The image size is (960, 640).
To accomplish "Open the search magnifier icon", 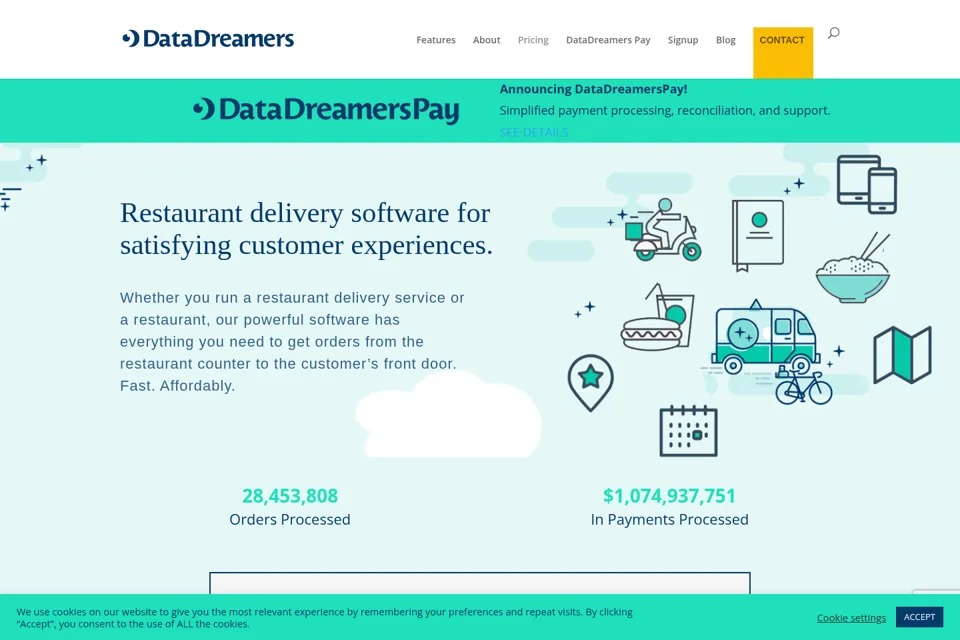I will (x=833, y=33).
